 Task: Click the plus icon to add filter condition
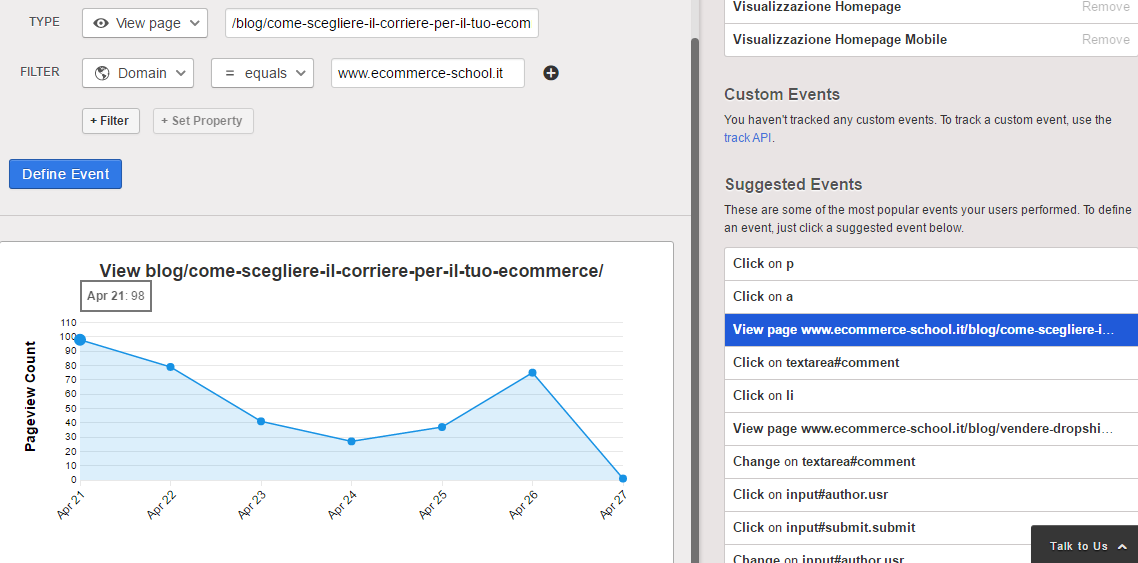pyautogui.click(x=550, y=73)
